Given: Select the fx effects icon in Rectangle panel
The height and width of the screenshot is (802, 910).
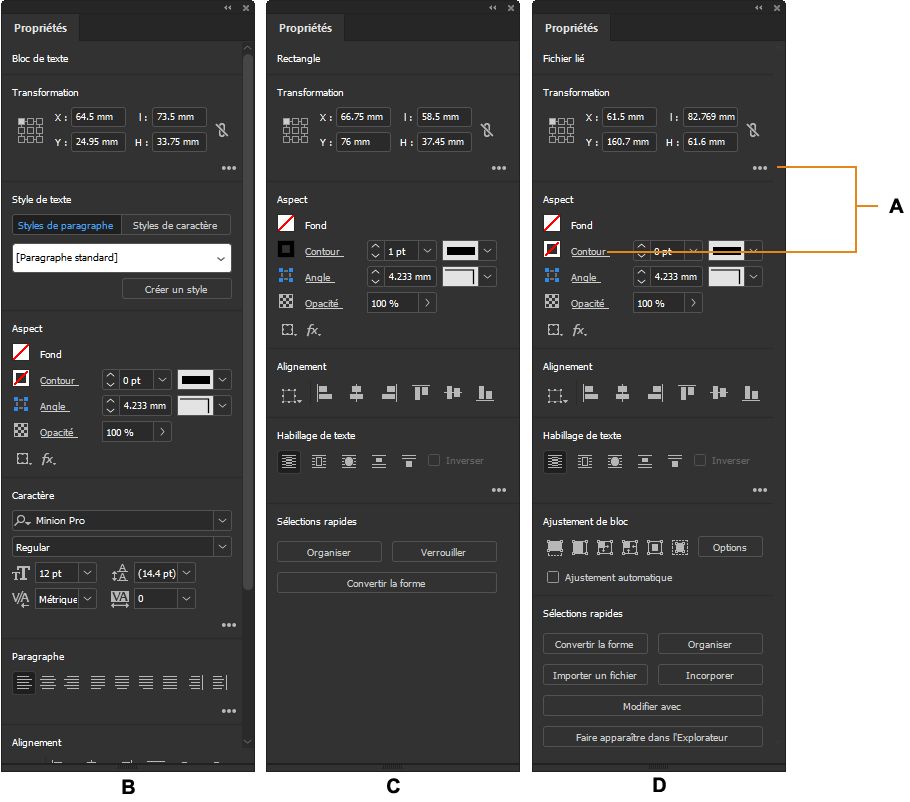Looking at the screenshot, I should point(313,330).
